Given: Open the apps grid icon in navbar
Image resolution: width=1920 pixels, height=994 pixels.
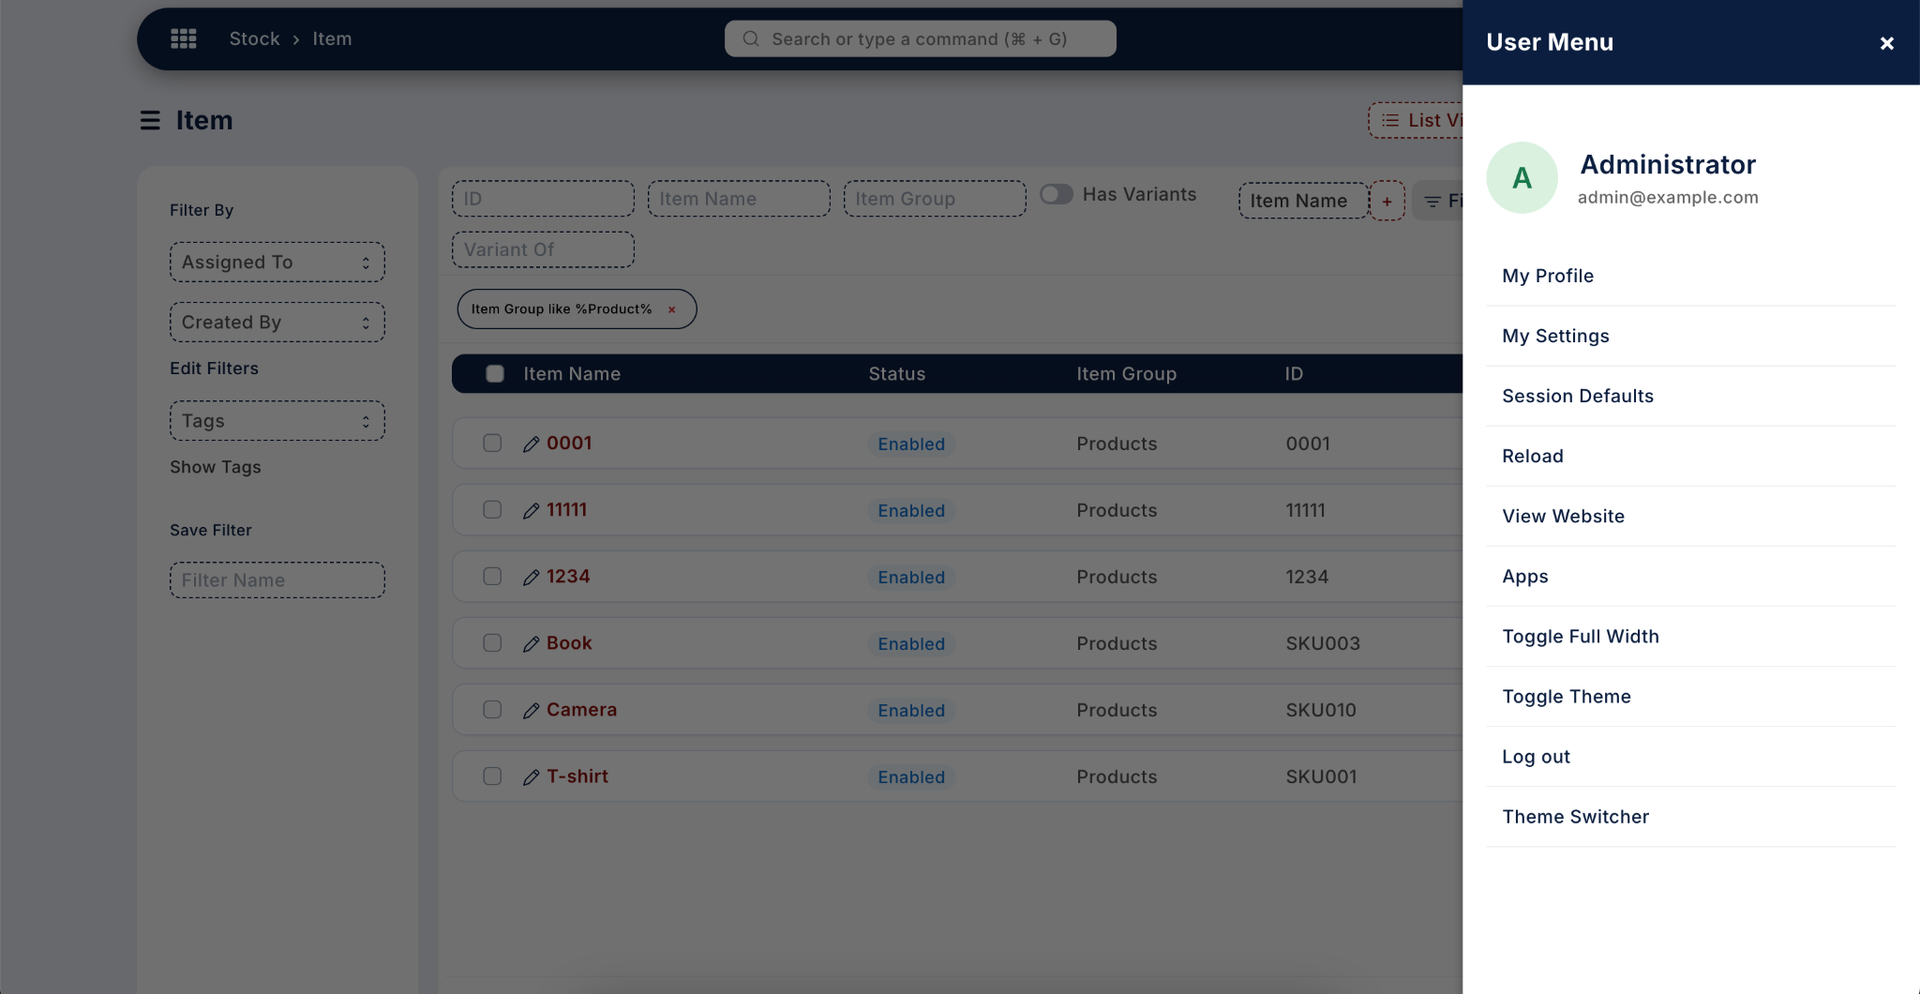Looking at the screenshot, I should [x=183, y=39].
